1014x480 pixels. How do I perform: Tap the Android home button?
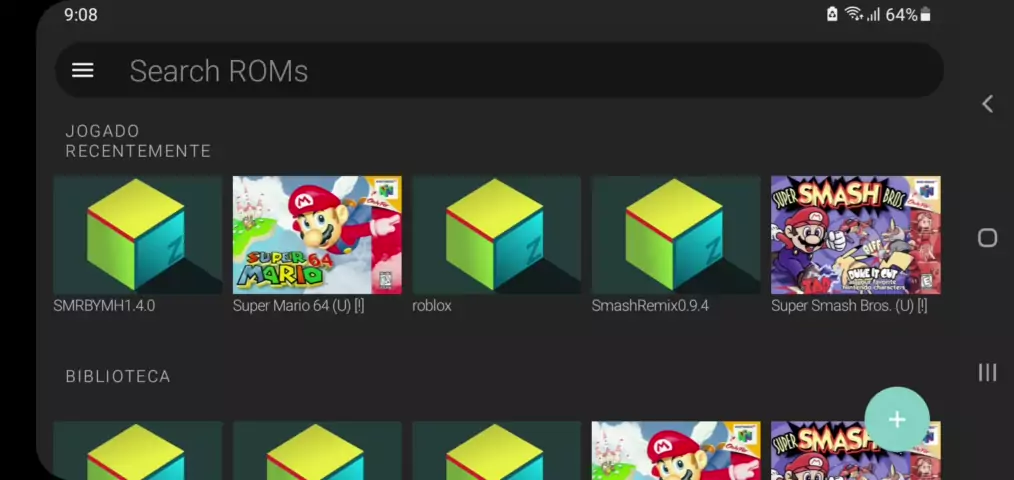pyautogui.click(x=987, y=238)
